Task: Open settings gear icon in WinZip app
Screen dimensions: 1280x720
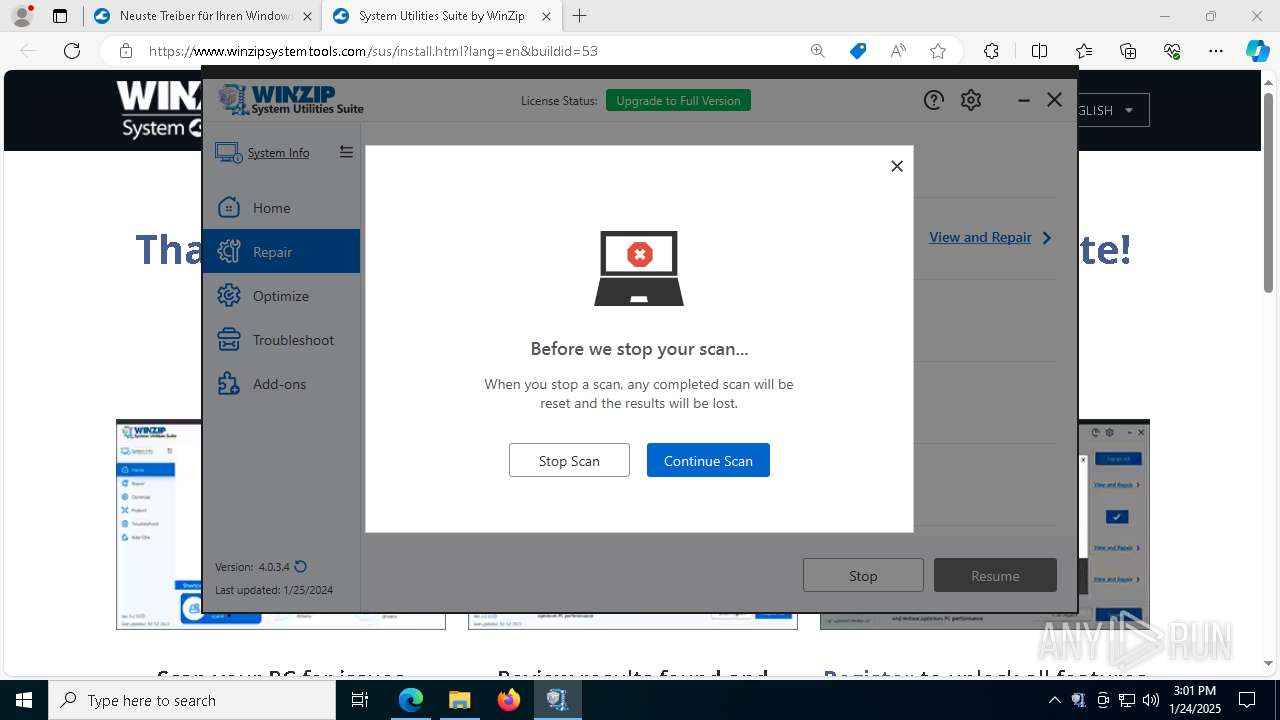Action: click(x=971, y=100)
